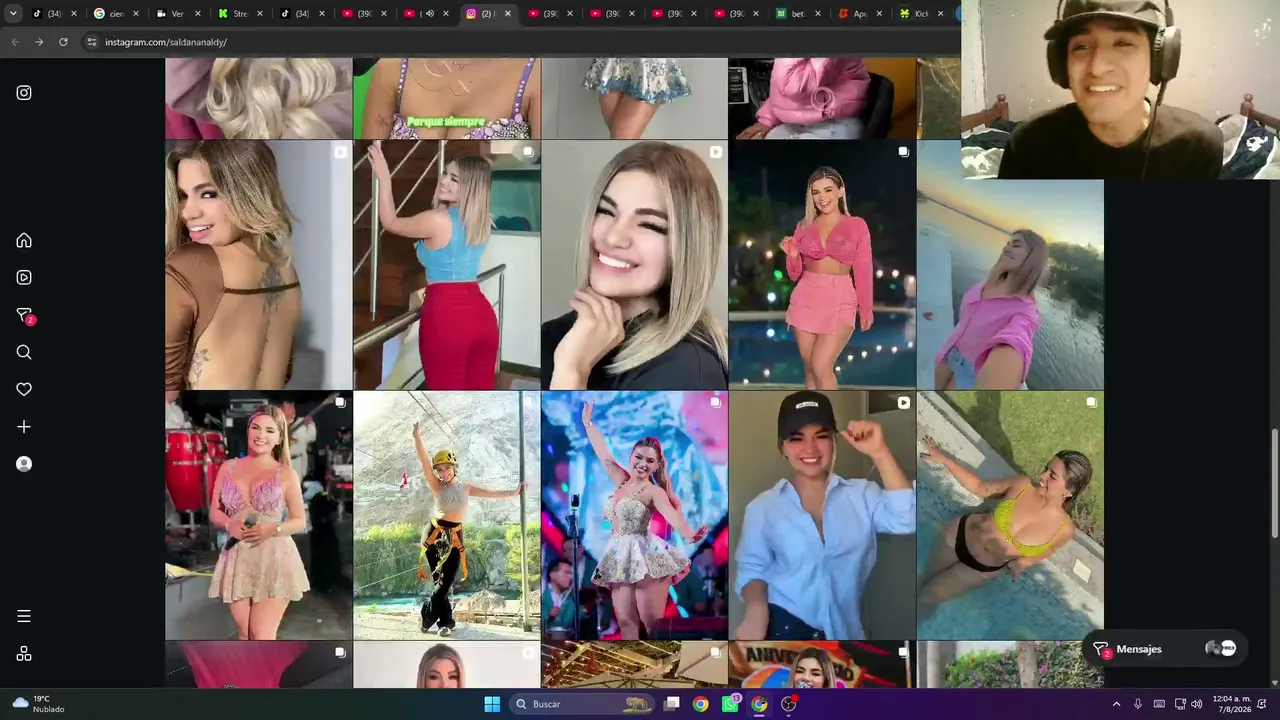Click the taskbar Buscar search box
Viewport: 1280px width, 720px height.
(x=583, y=704)
